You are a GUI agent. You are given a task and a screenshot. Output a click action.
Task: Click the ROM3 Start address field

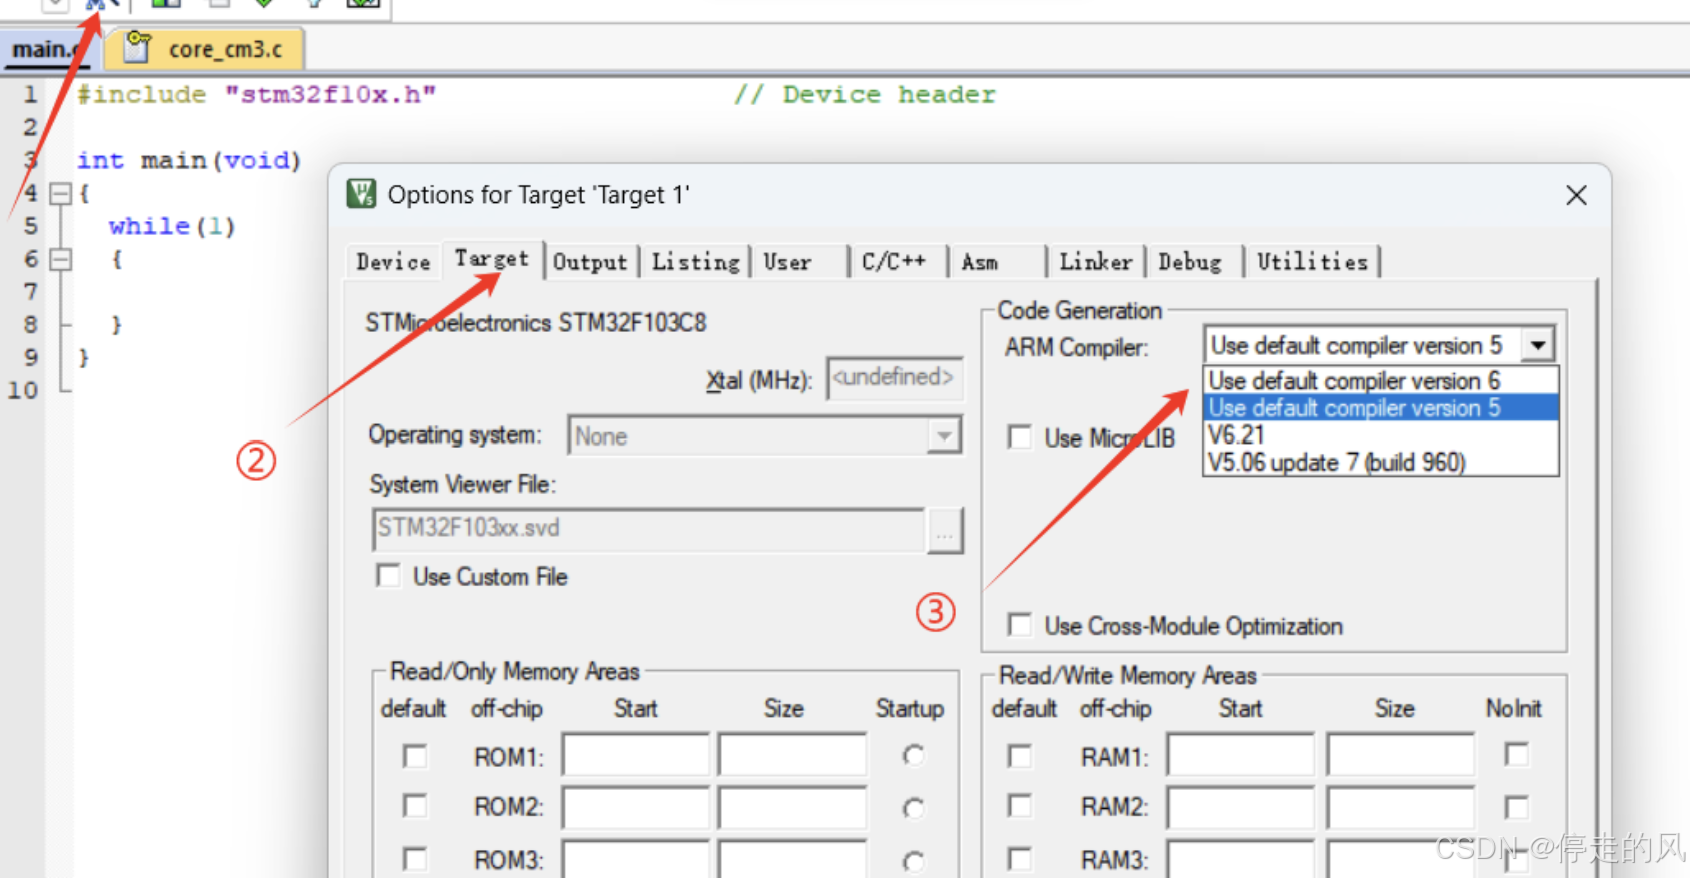pos(636,859)
